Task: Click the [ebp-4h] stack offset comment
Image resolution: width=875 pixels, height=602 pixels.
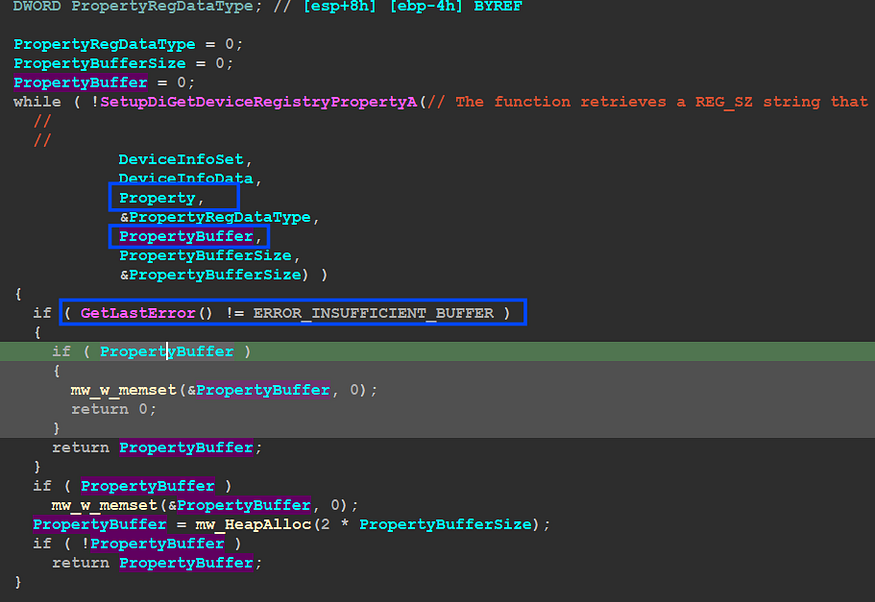Action: tap(426, 7)
